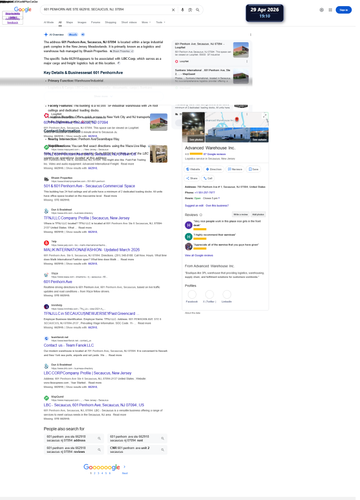Switch to Maps tab
This screenshot has width=360, height=500.
[x=70, y=22]
